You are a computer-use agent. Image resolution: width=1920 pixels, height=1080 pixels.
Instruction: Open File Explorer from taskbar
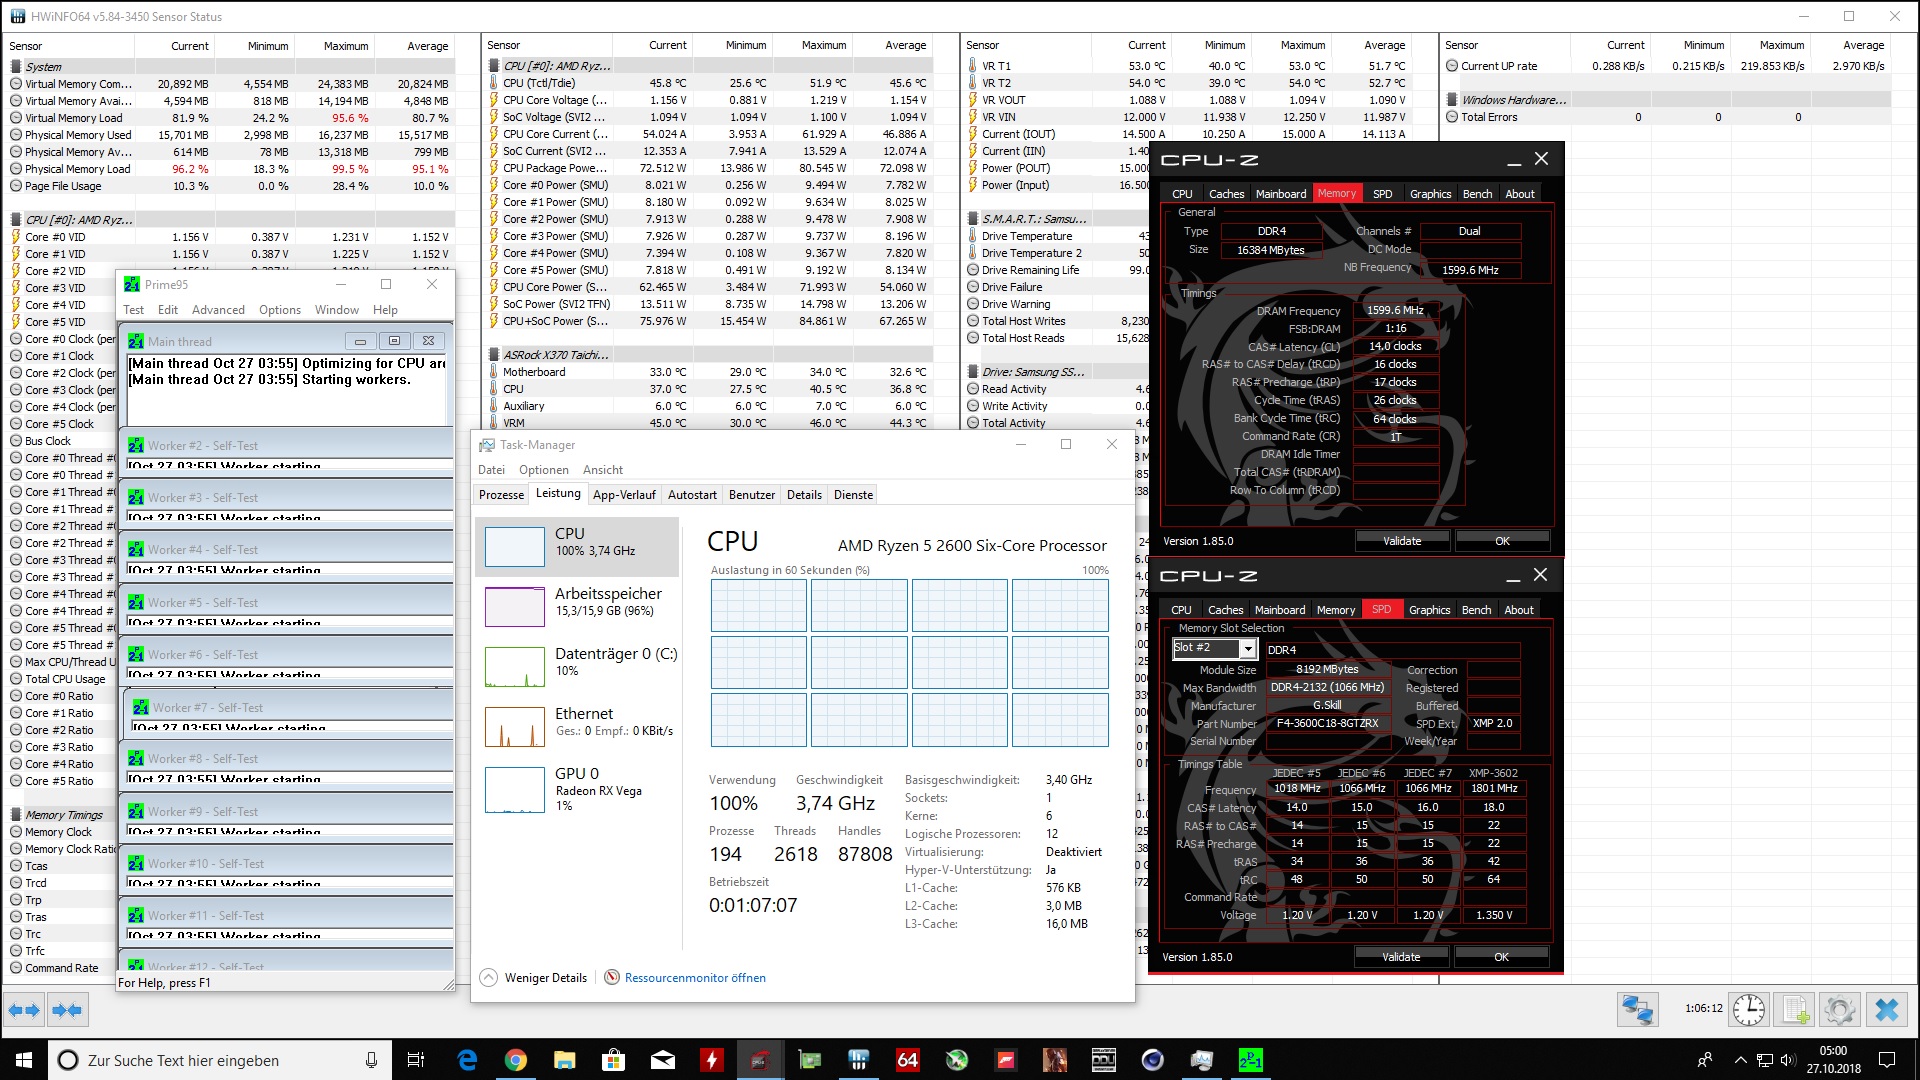point(565,1060)
